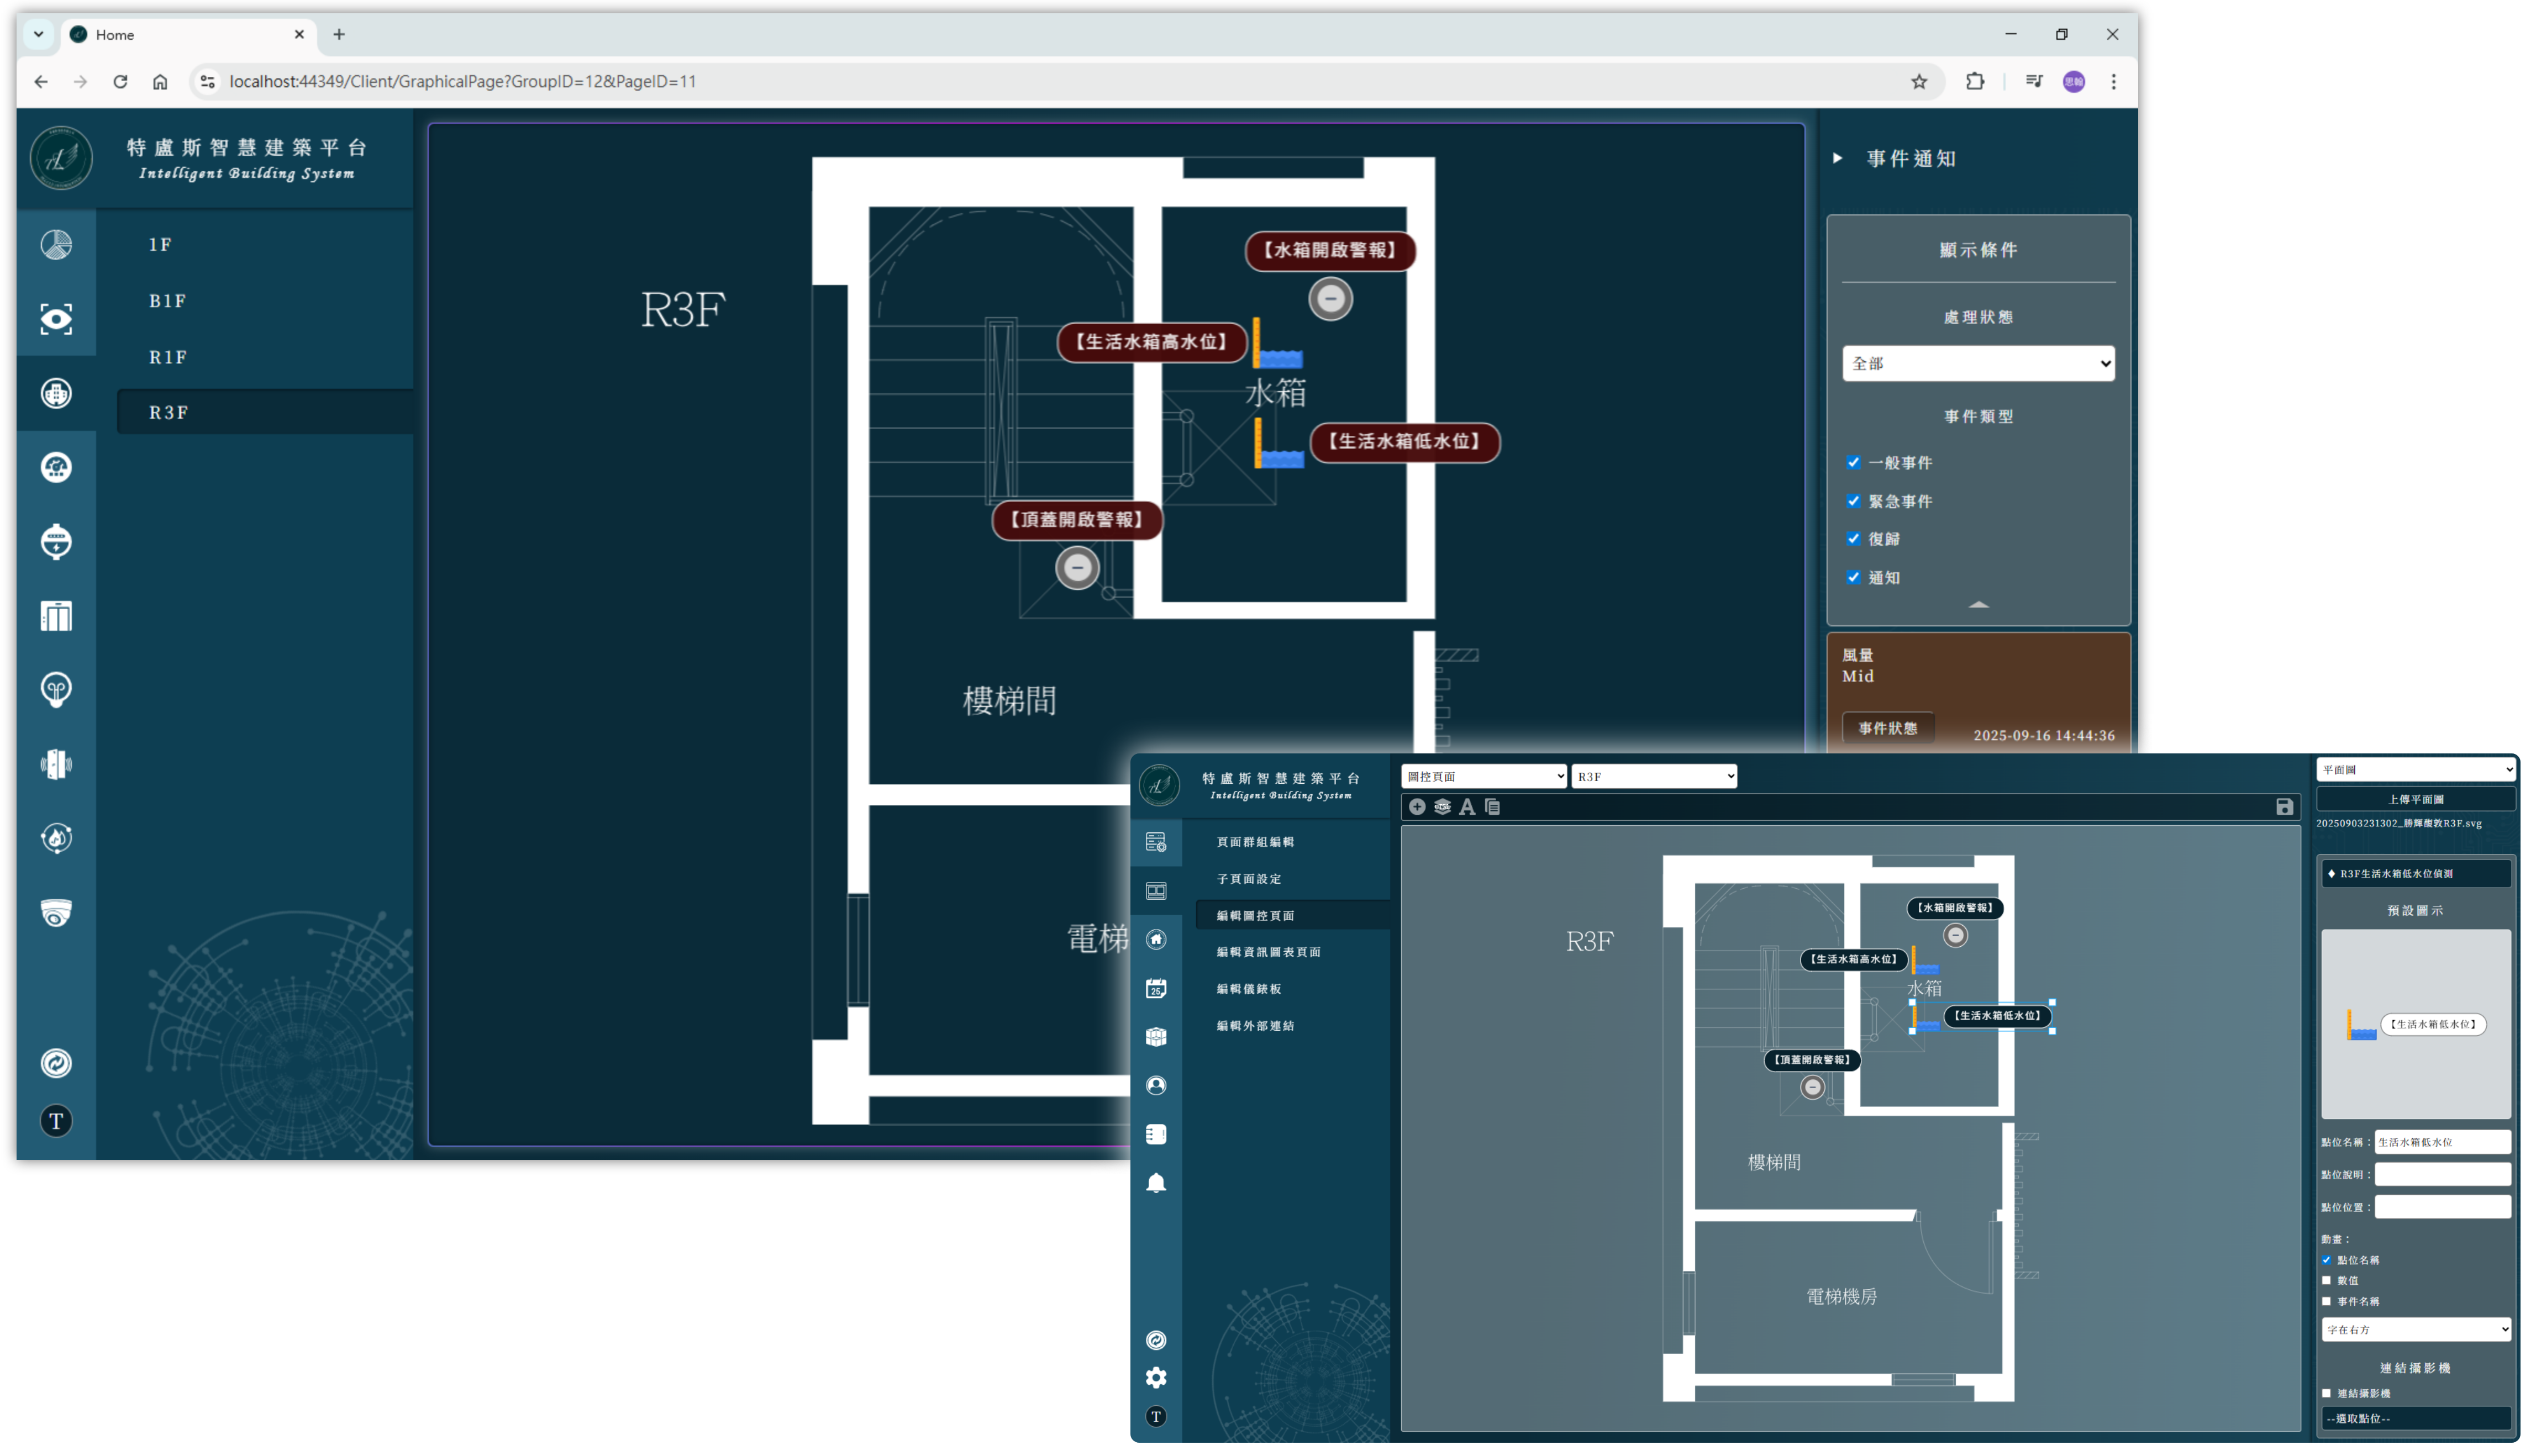This screenshot has height=1456, width=2536.
Task: Toggle the 緊急事件 checkbox
Action: [x=1853, y=501]
